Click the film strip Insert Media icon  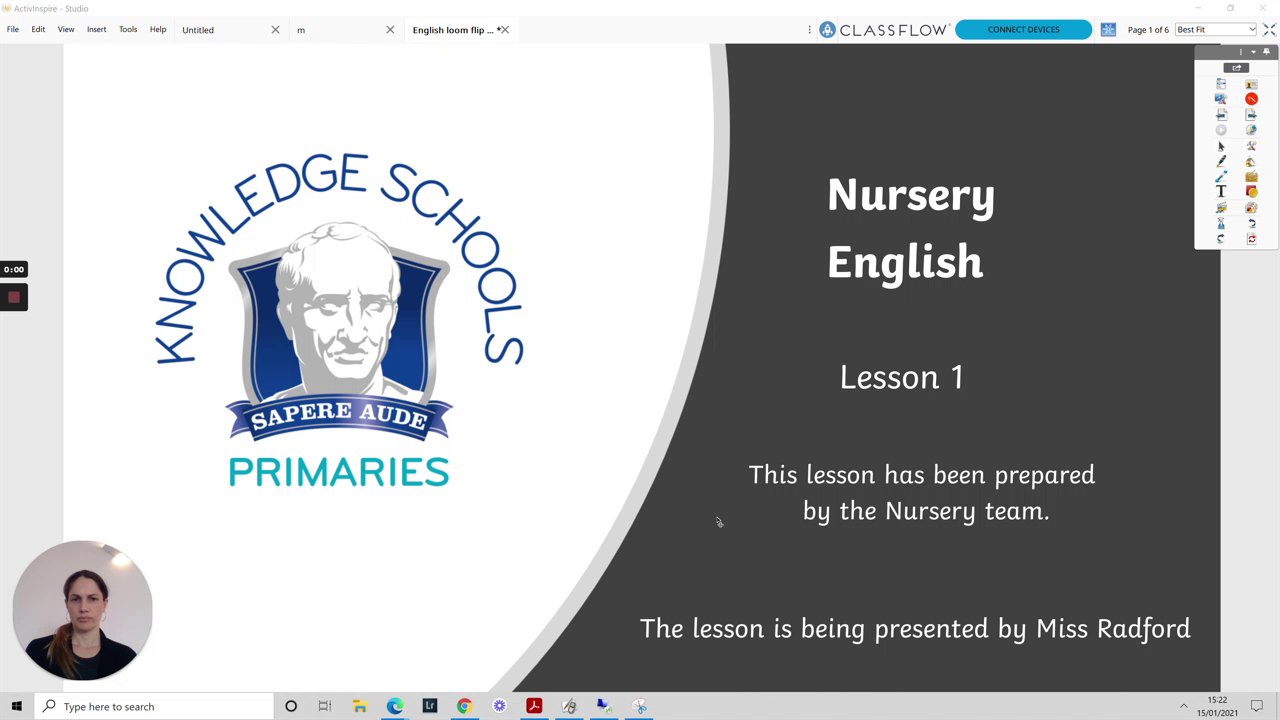[1221, 208]
